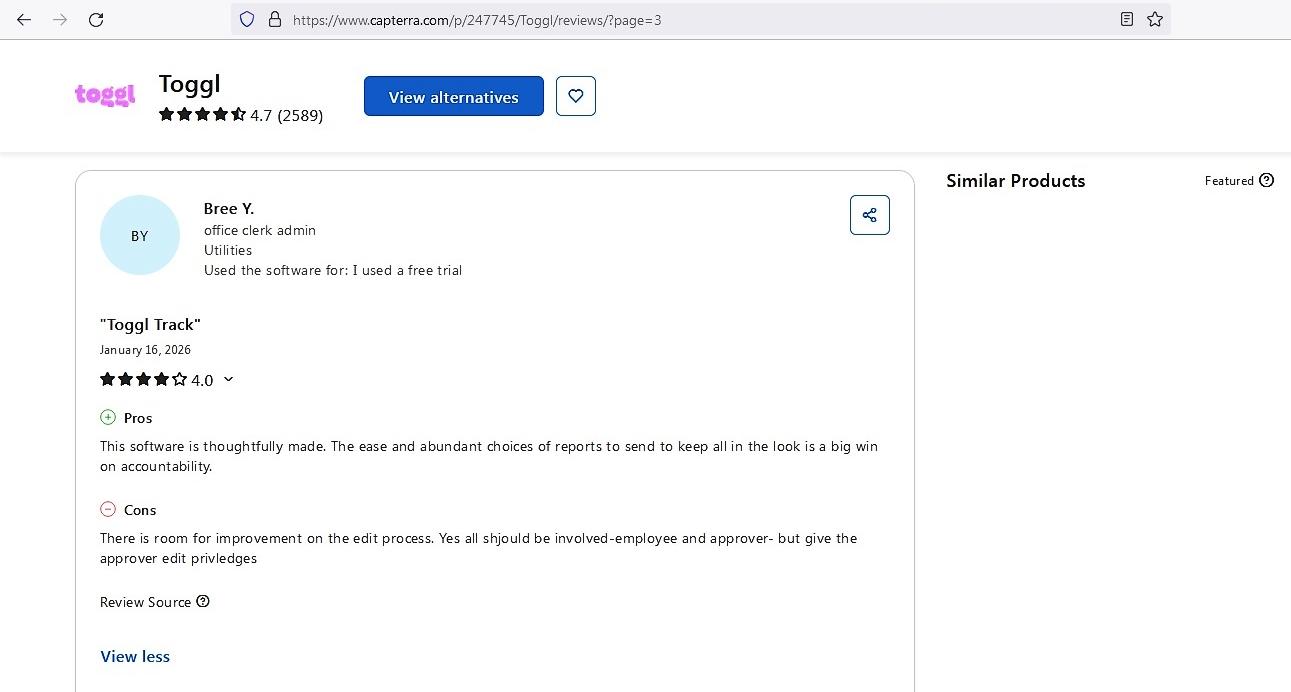This screenshot has width=1291, height=692.
Task: Click the green plus Pros icon
Action: click(108, 417)
